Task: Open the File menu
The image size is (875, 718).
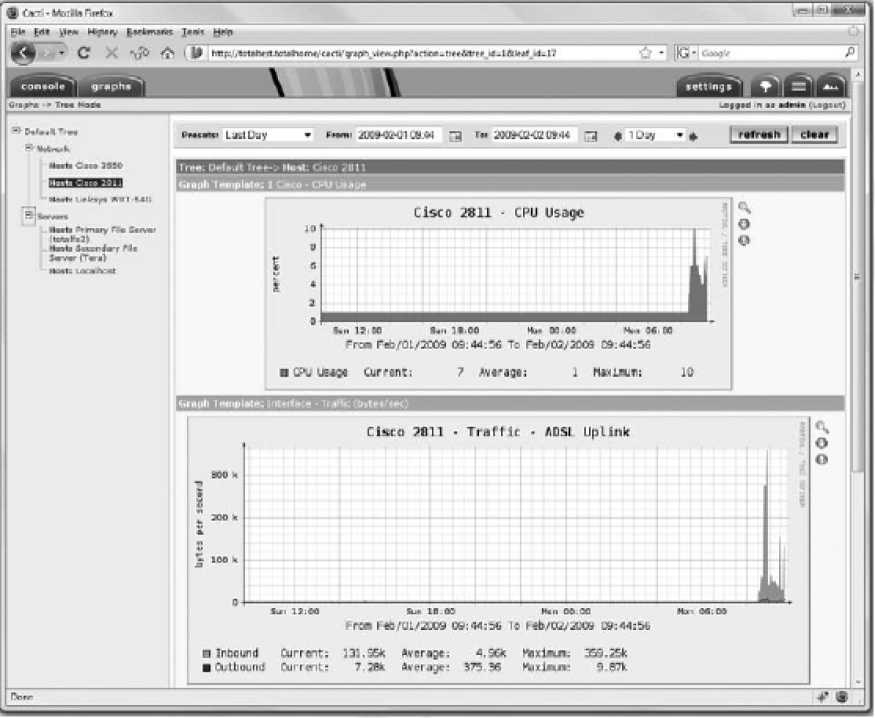Action: 18,32
